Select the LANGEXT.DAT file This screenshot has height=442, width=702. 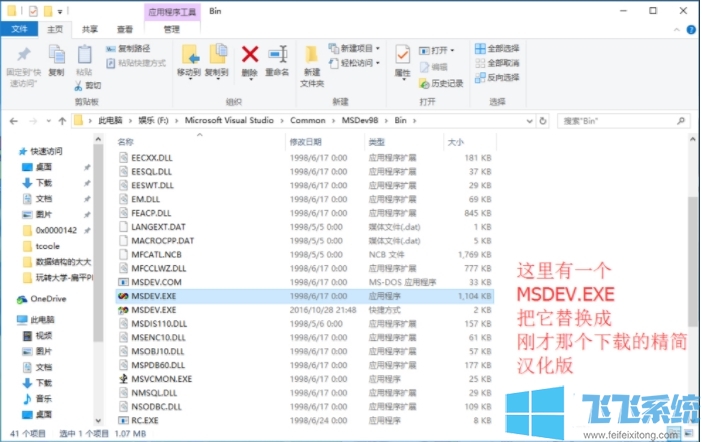coord(304,227)
